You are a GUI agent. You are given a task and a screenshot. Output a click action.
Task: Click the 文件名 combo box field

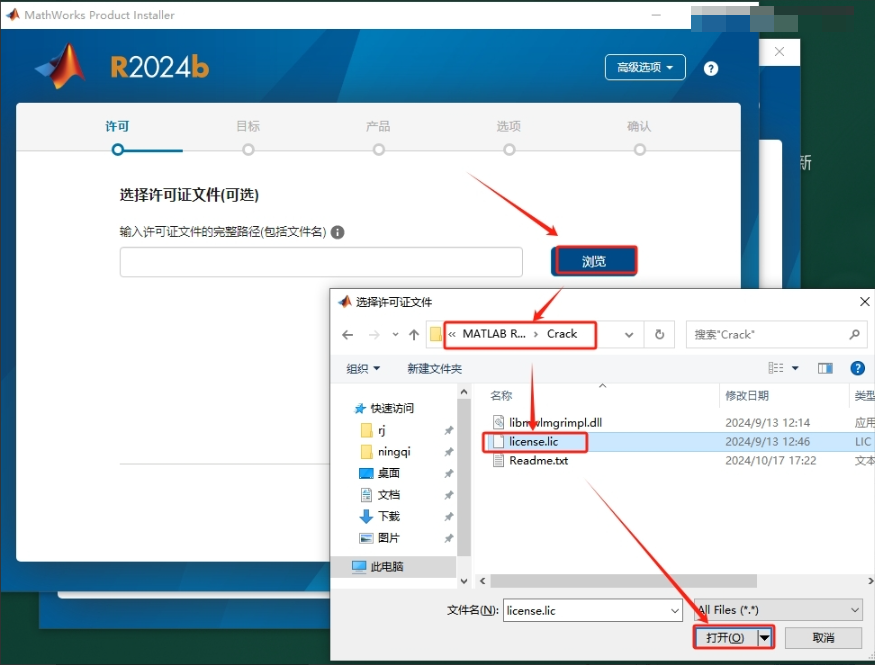tap(592, 610)
